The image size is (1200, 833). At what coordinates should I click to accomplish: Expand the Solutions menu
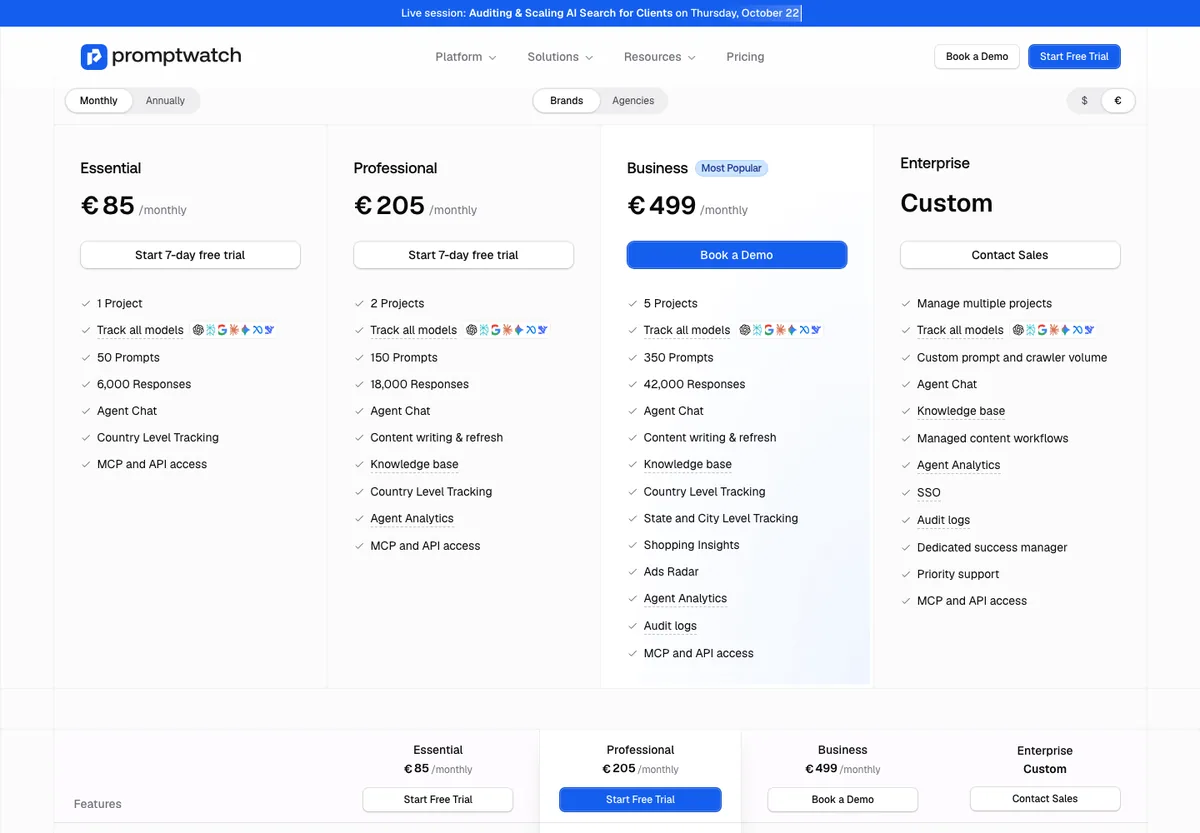tap(560, 57)
